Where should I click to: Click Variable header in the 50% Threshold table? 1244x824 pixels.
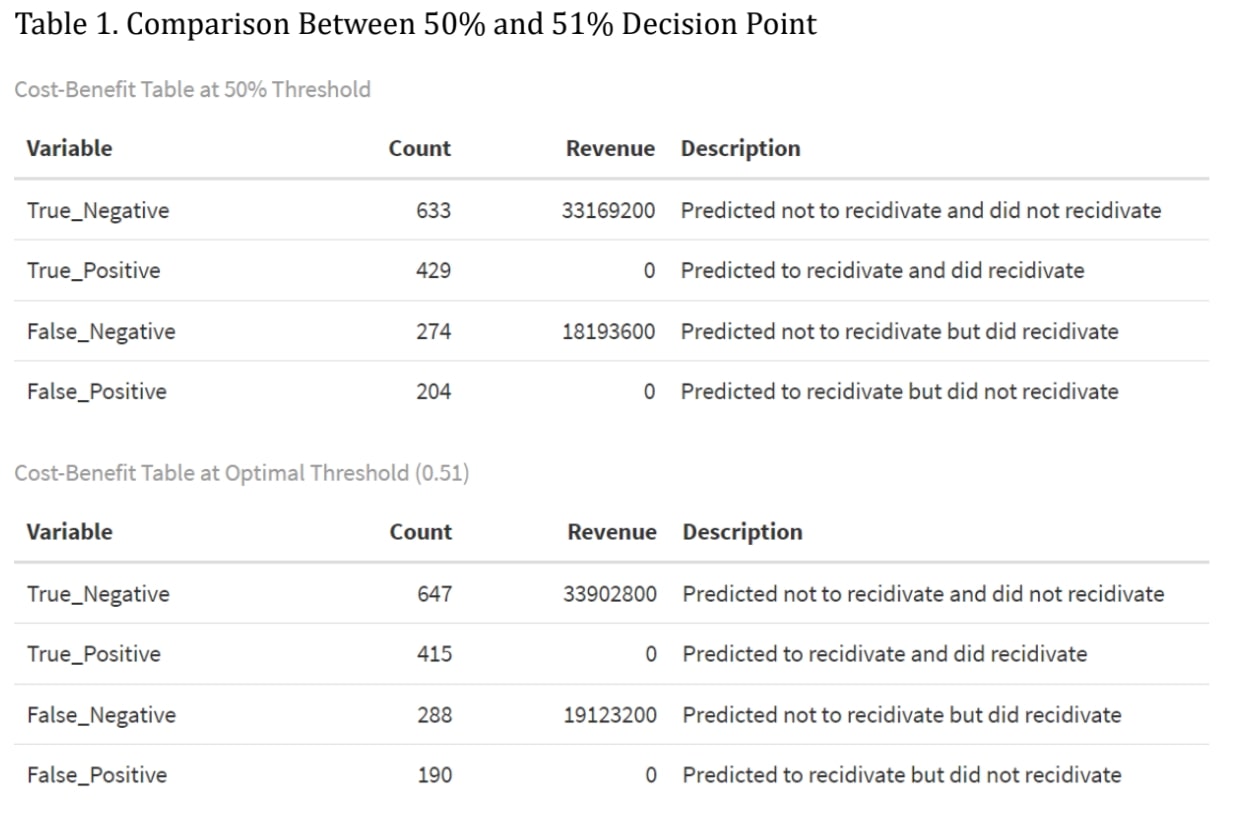69,148
